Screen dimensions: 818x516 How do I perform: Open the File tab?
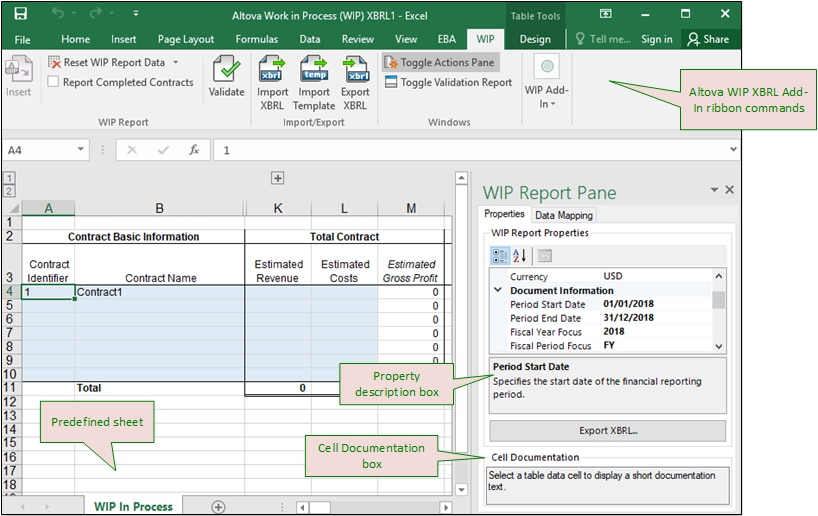click(x=22, y=39)
